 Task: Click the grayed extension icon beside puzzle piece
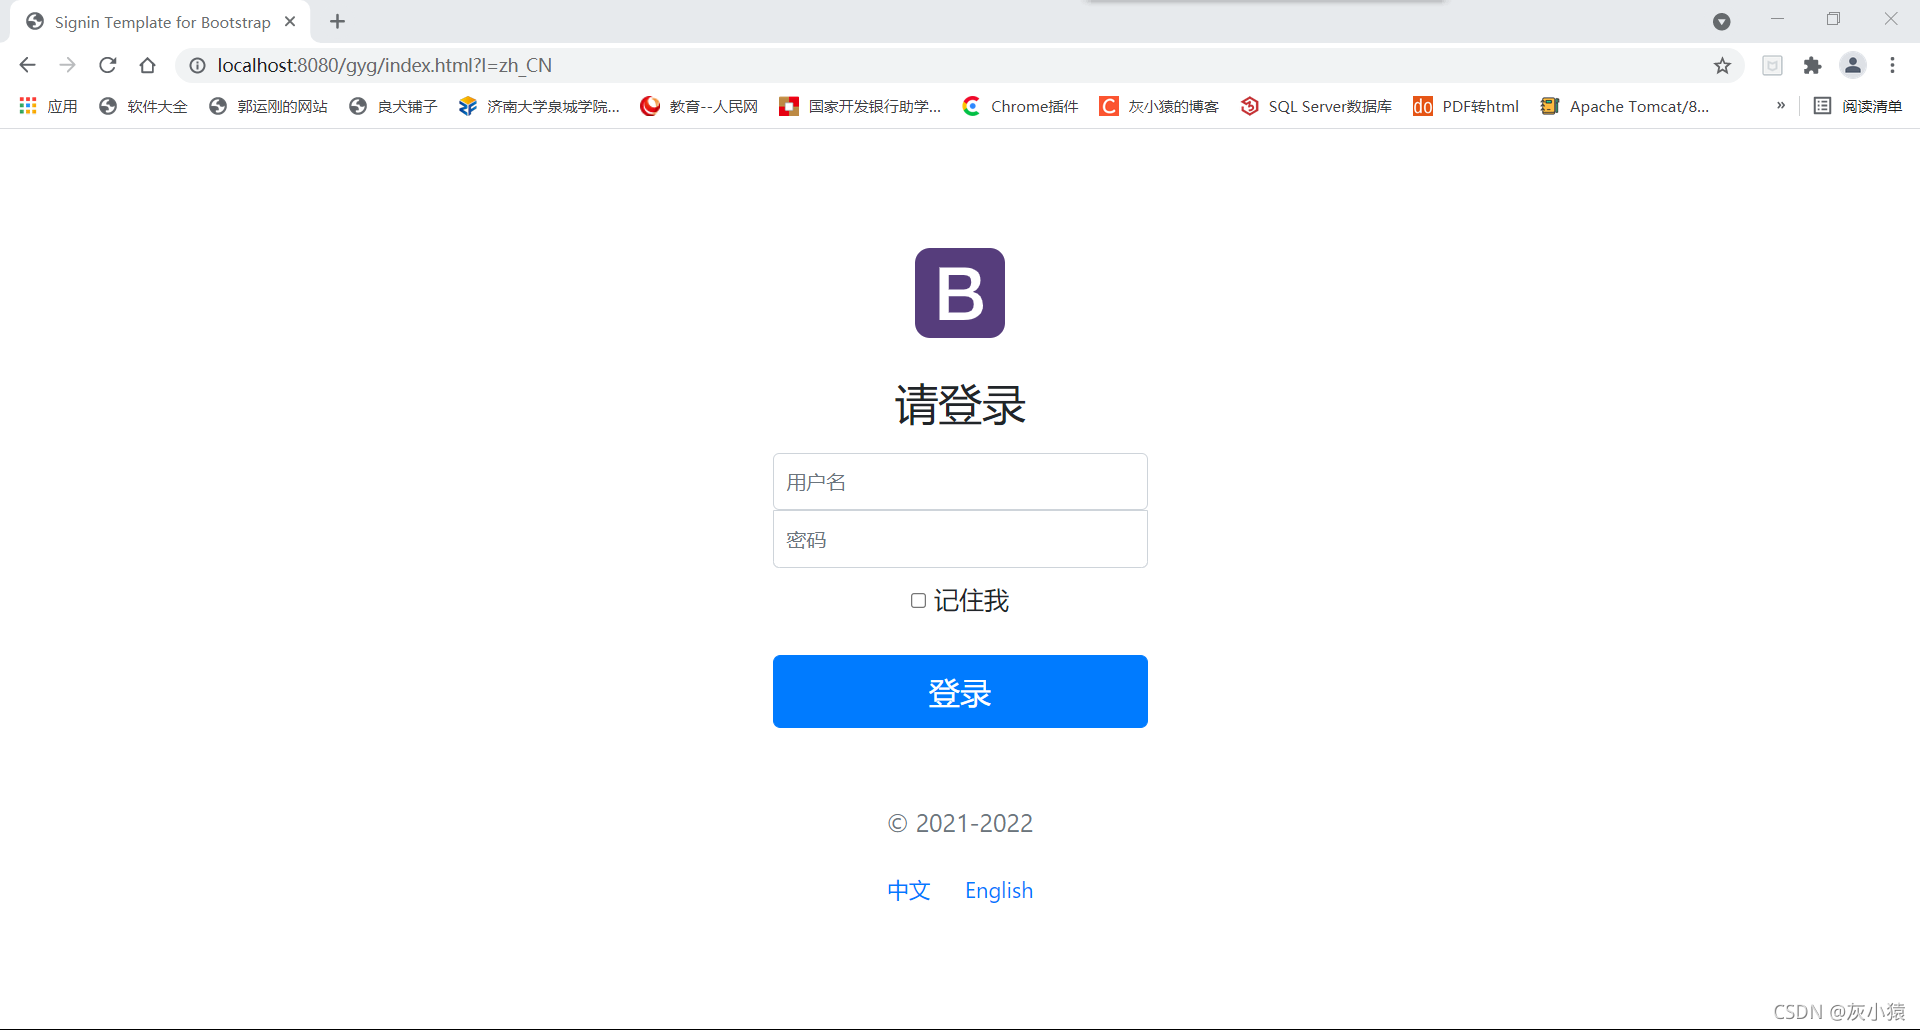(1772, 65)
